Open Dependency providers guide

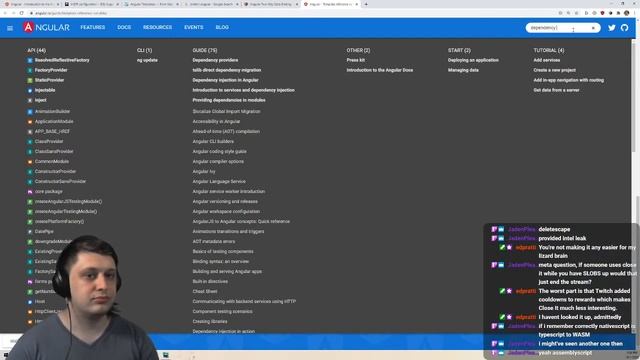(215, 60)
